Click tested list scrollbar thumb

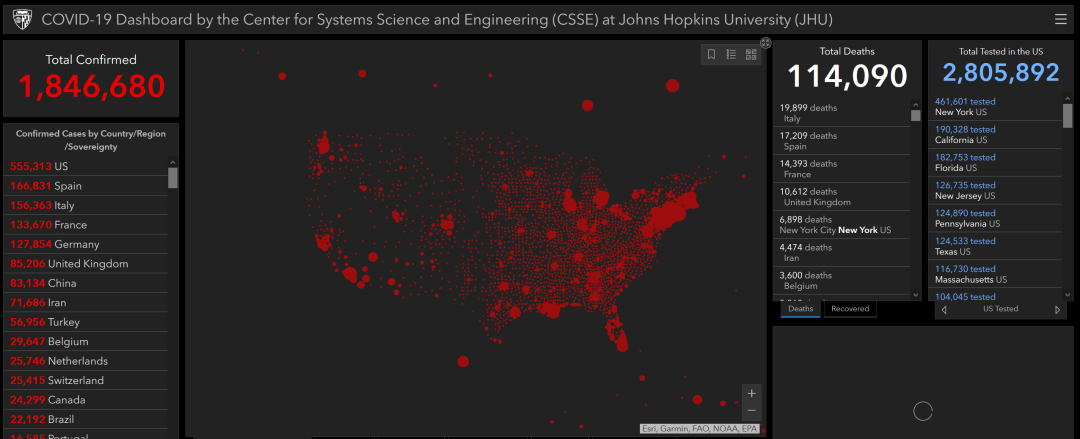coord(1067,116)
